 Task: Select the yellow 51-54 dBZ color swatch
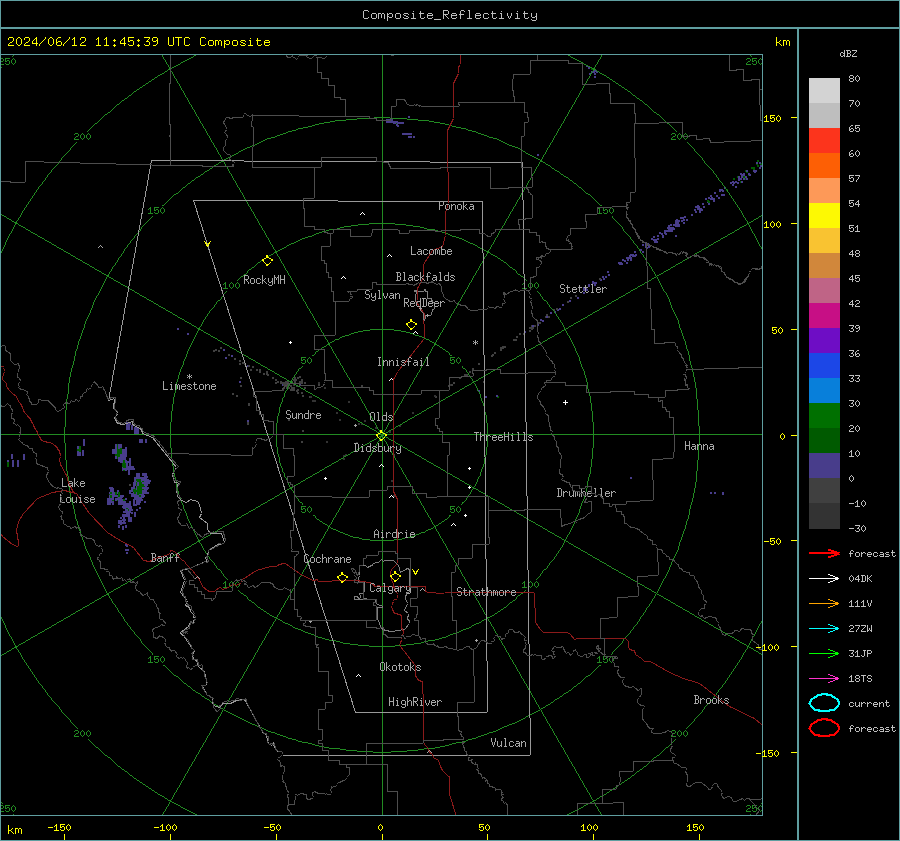tap(824, 216)
